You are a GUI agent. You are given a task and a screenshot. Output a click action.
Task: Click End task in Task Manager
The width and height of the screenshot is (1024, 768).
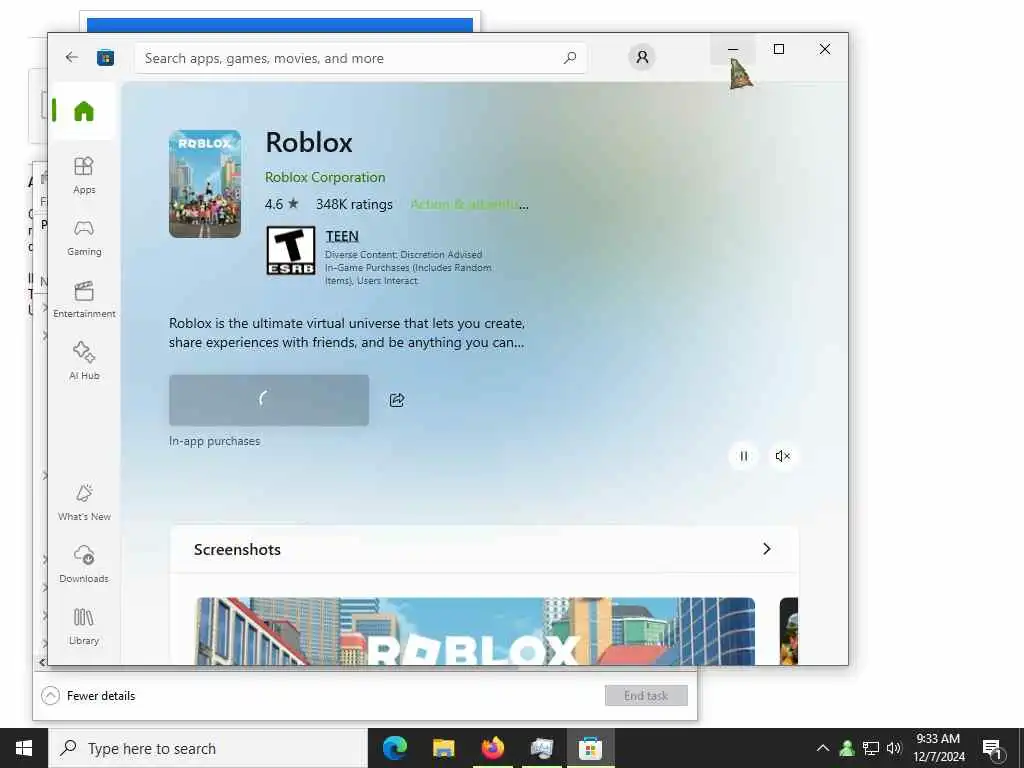click(x=646, y=696)
